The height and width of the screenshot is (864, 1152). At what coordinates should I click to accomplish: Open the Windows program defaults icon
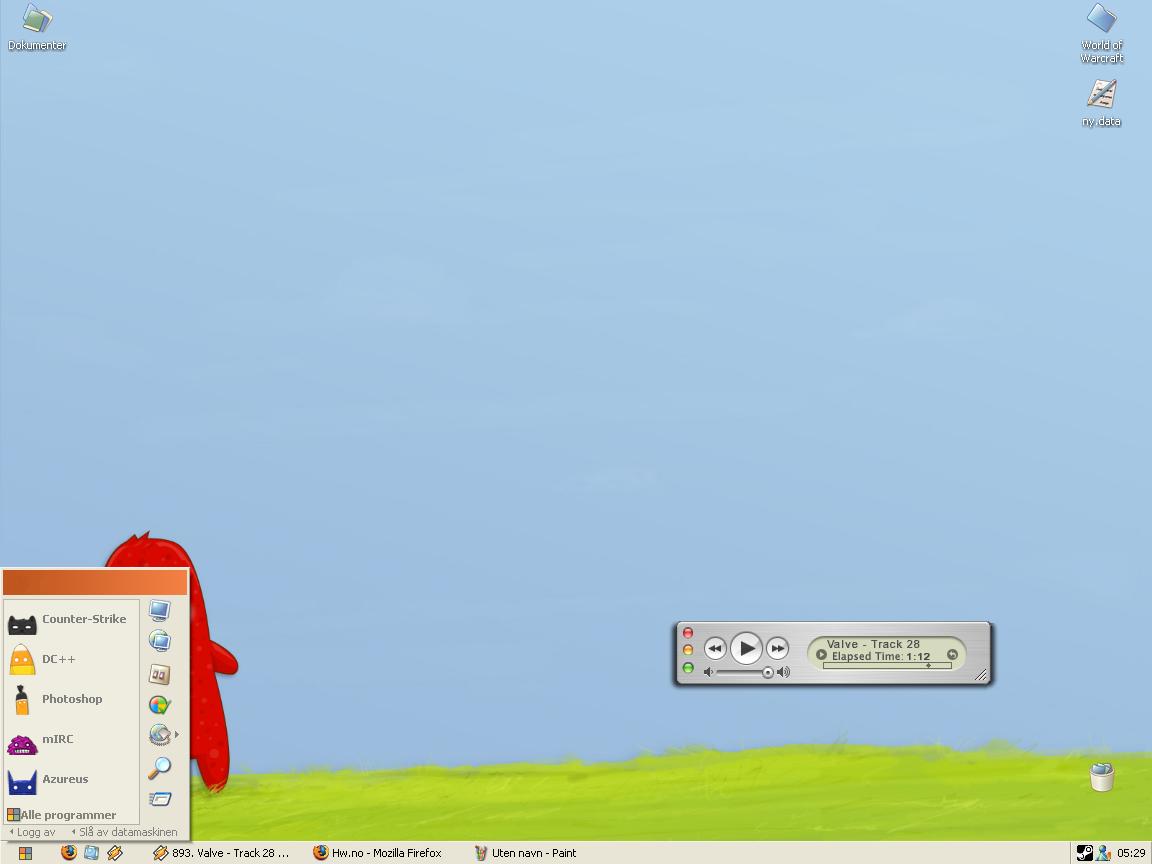tap(159, 705)
